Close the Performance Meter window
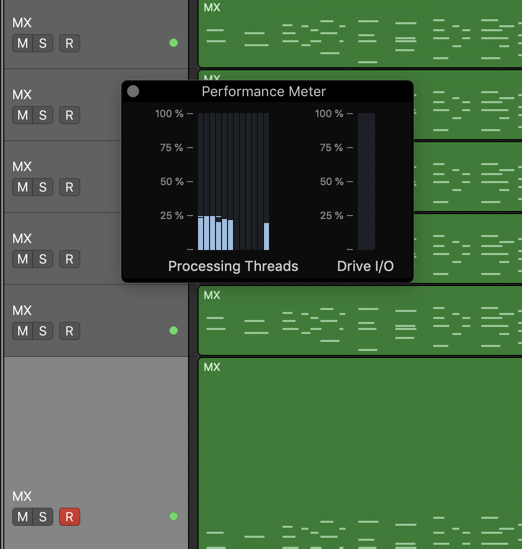522x549 pixels. coord(133,91)
